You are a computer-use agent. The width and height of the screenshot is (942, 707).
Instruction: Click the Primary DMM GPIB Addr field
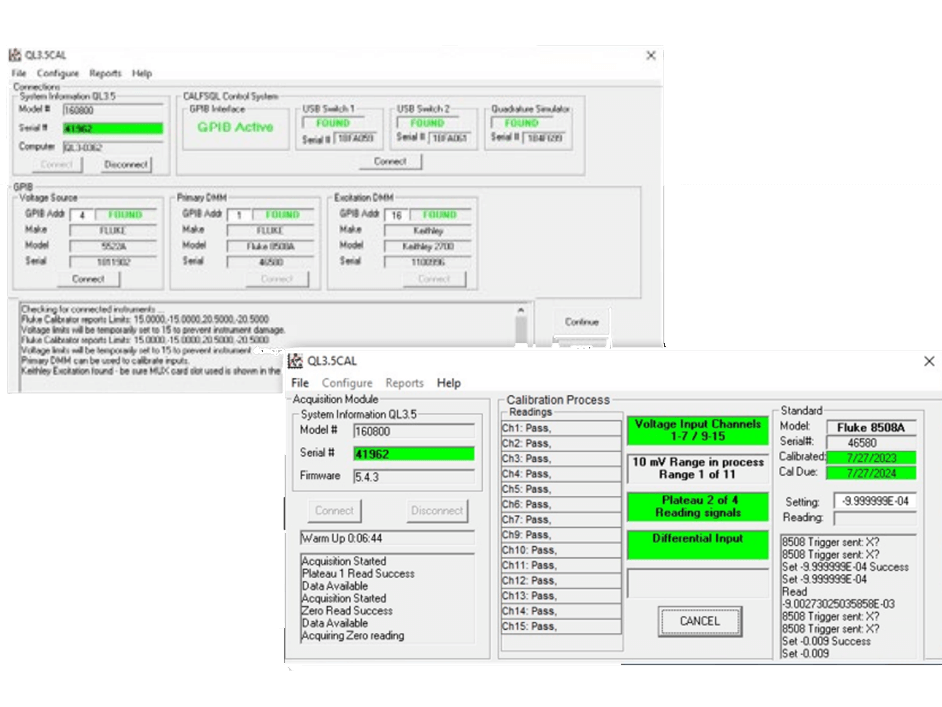point(240,215)
